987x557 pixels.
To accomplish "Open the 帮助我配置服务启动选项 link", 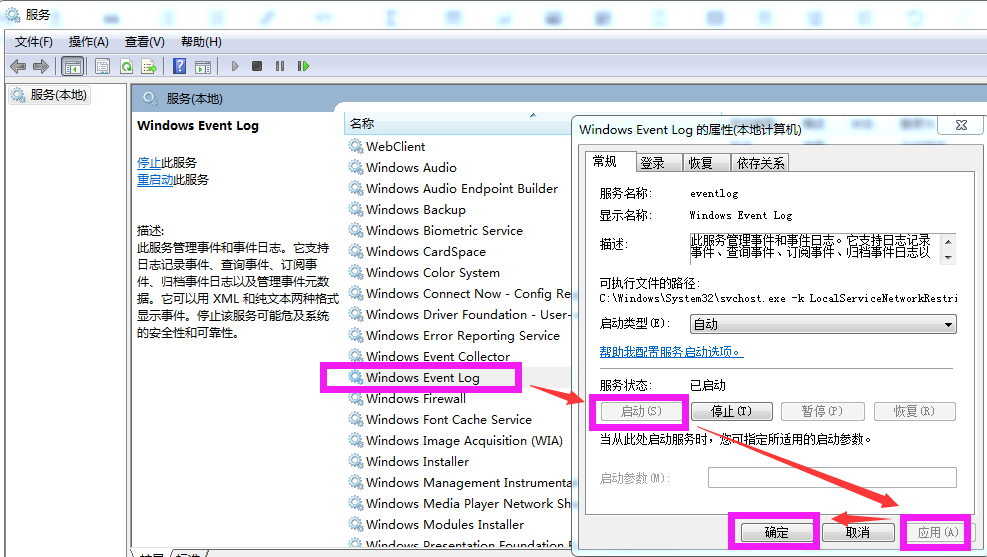I will (671, 352).
